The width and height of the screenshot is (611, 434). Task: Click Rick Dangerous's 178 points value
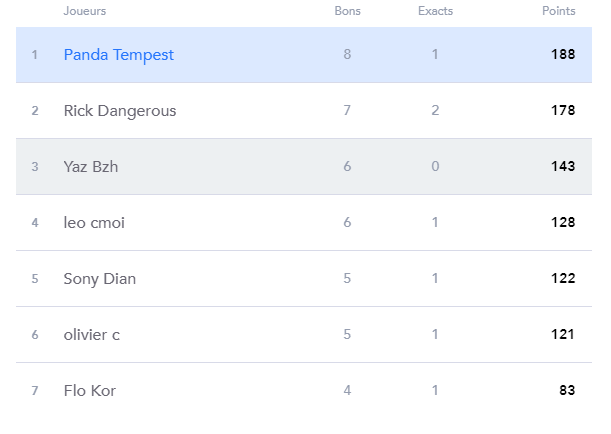pyautogui.click(x=563, y=111)
